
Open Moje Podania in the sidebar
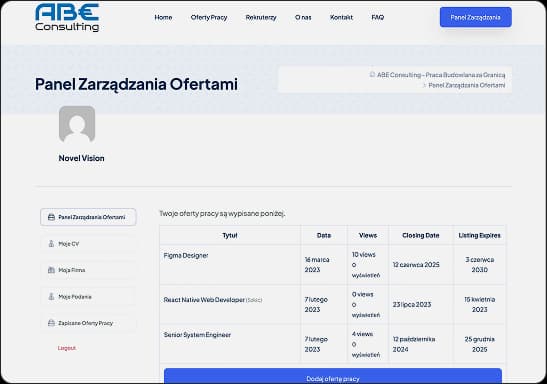[88, 297]
